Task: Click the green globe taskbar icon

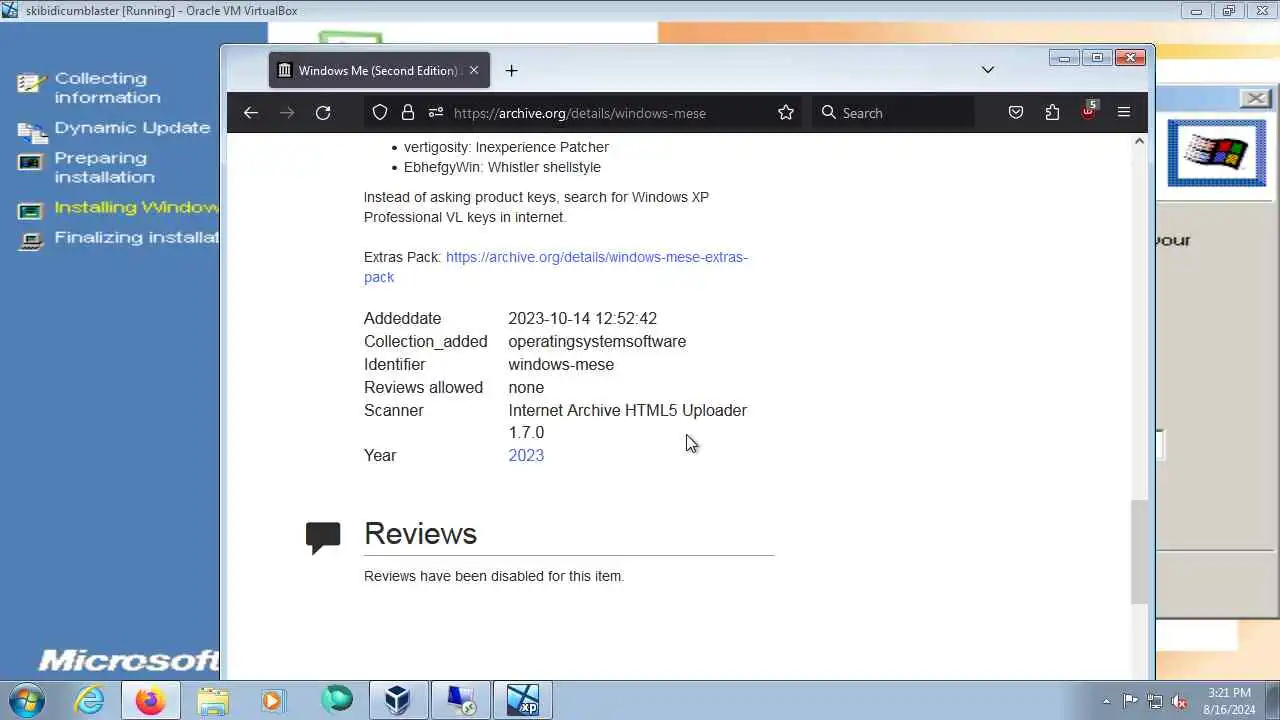Action: click(337, 700)
